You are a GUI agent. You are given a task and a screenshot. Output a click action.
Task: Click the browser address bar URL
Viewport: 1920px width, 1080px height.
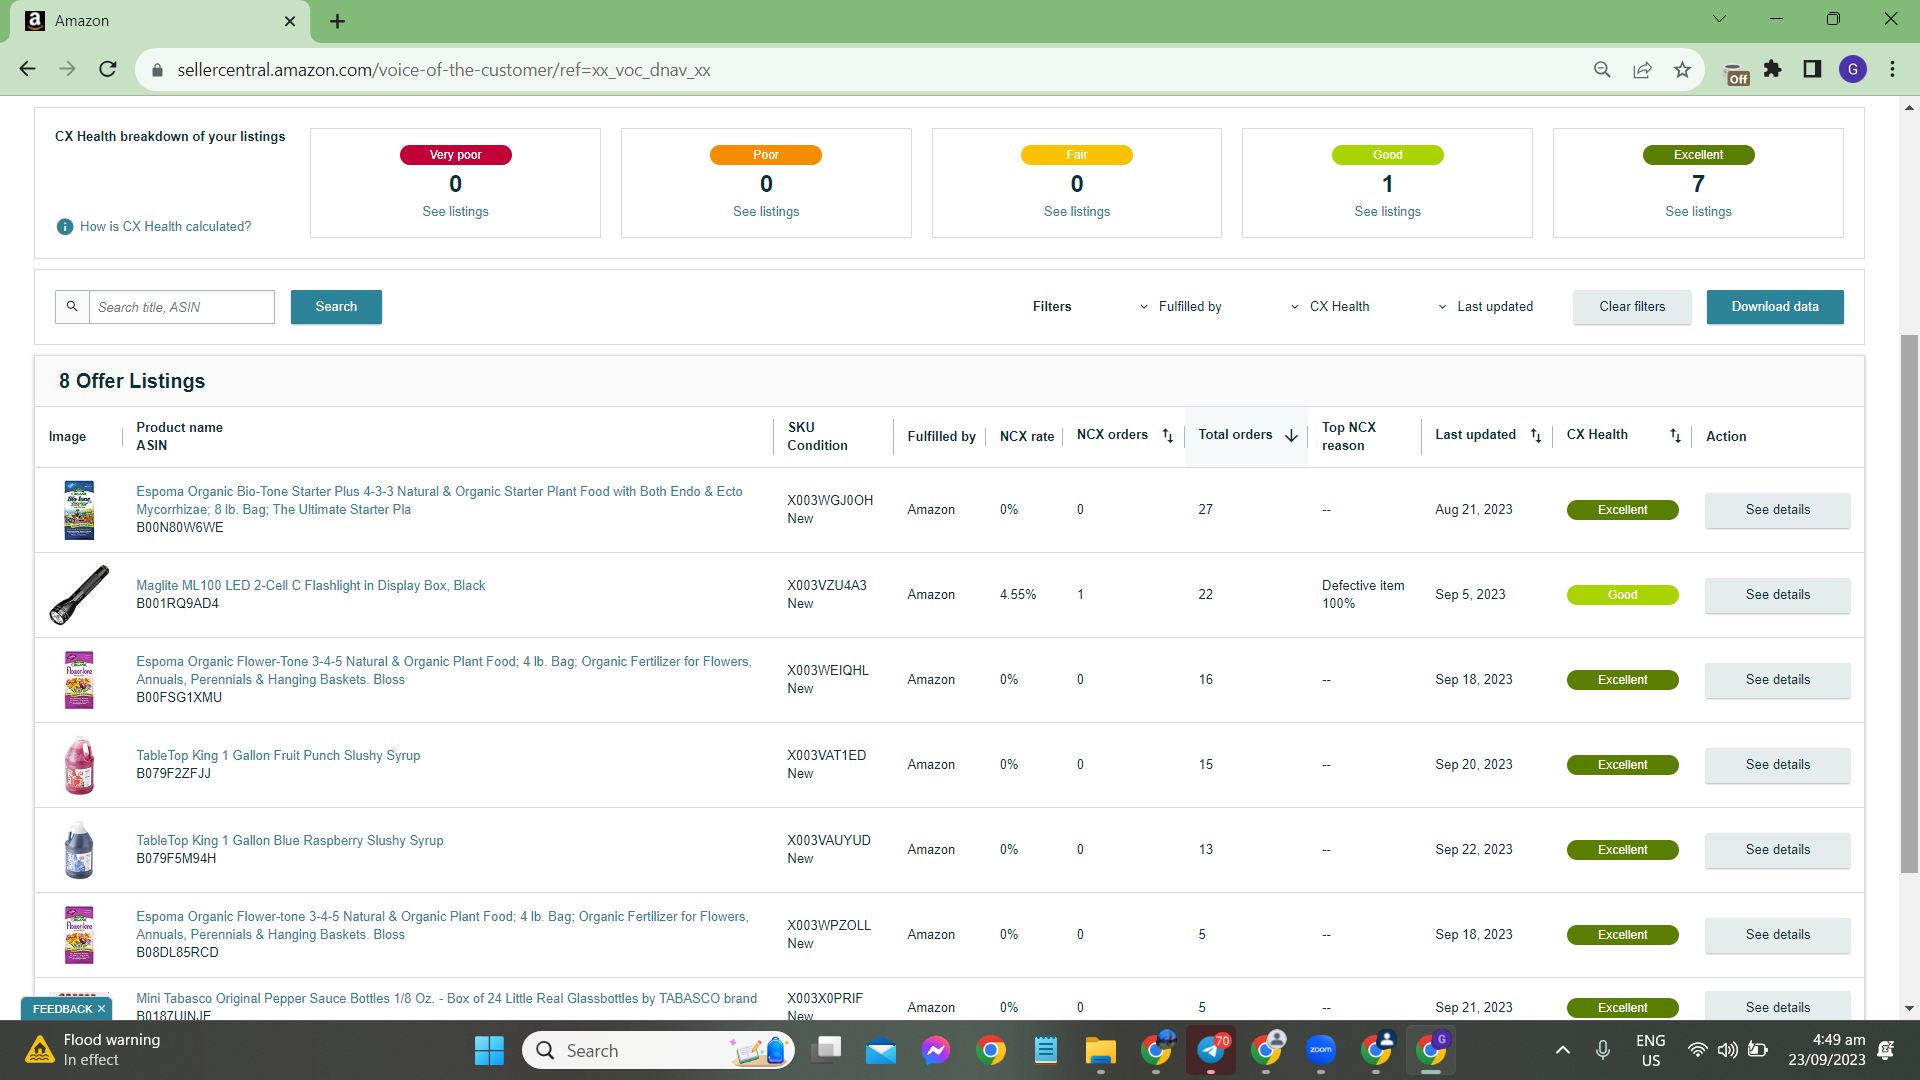point(444,70)
